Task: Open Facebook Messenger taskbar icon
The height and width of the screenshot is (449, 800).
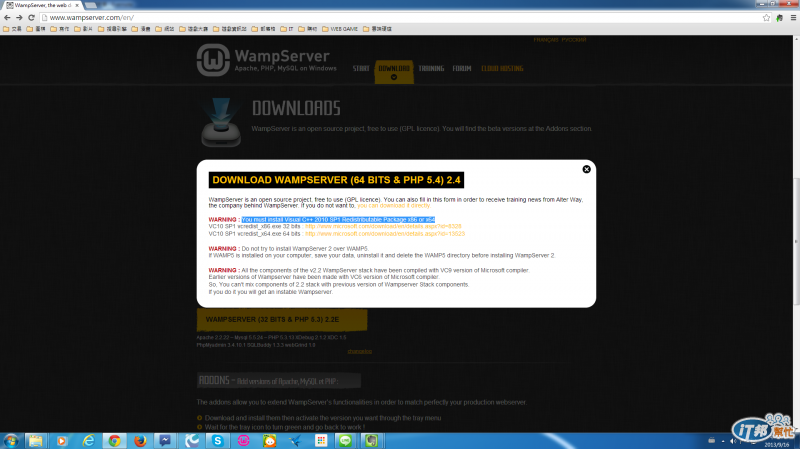Action: tap(165, 441)
